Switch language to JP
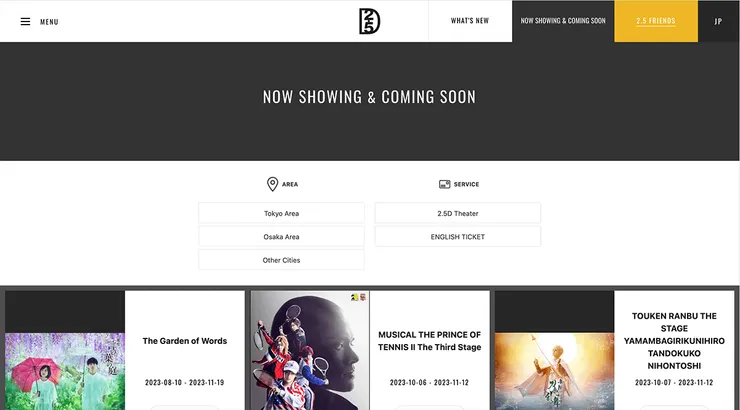 (718, 21)
